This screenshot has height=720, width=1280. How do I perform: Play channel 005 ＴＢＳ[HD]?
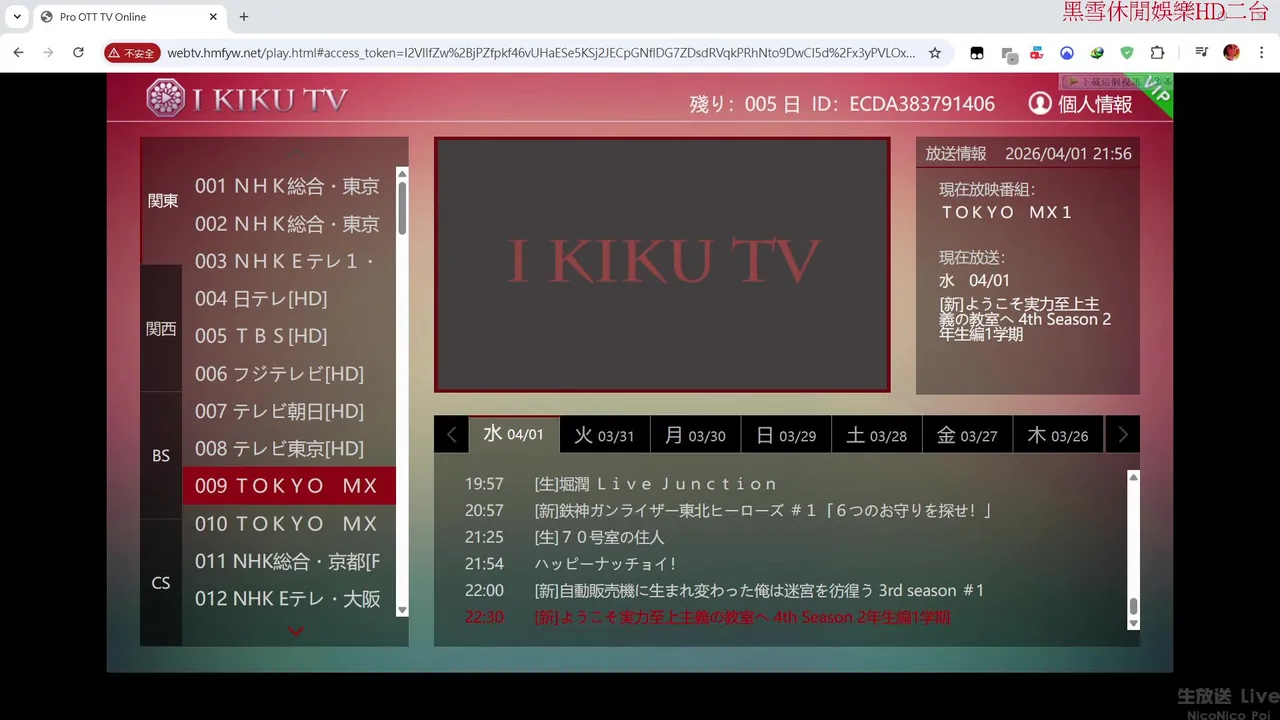[289, 336]
